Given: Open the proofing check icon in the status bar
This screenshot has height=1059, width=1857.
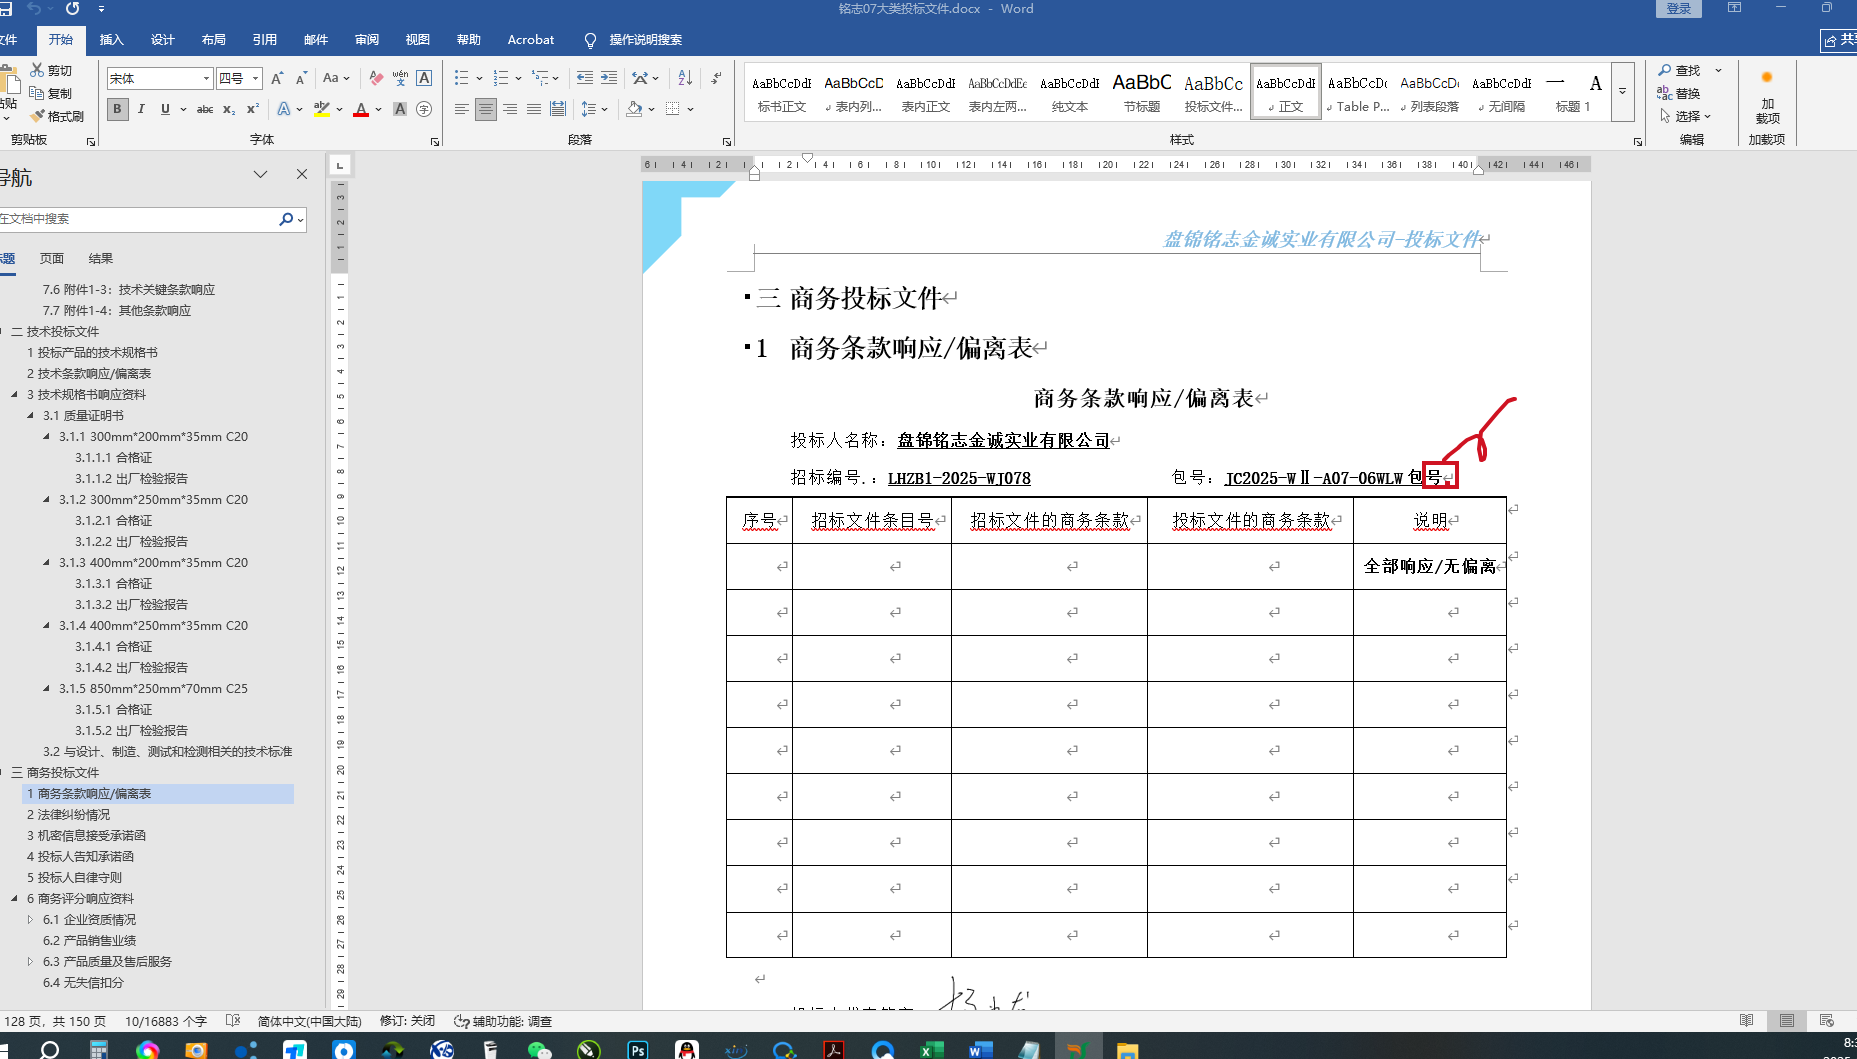Looking at the screenshot, I should pyautogui.click(x=233, y=1021).
